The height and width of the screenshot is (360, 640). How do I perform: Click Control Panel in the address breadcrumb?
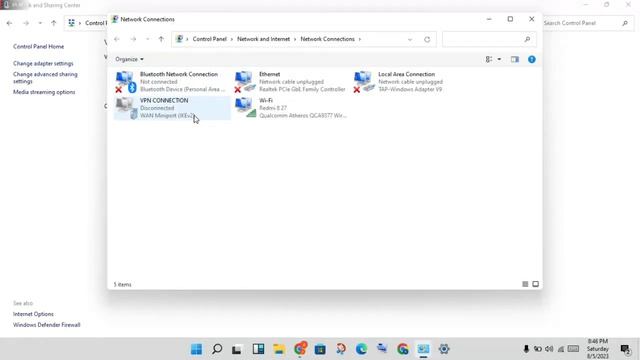pyautogui.click(x=209, y=39)
